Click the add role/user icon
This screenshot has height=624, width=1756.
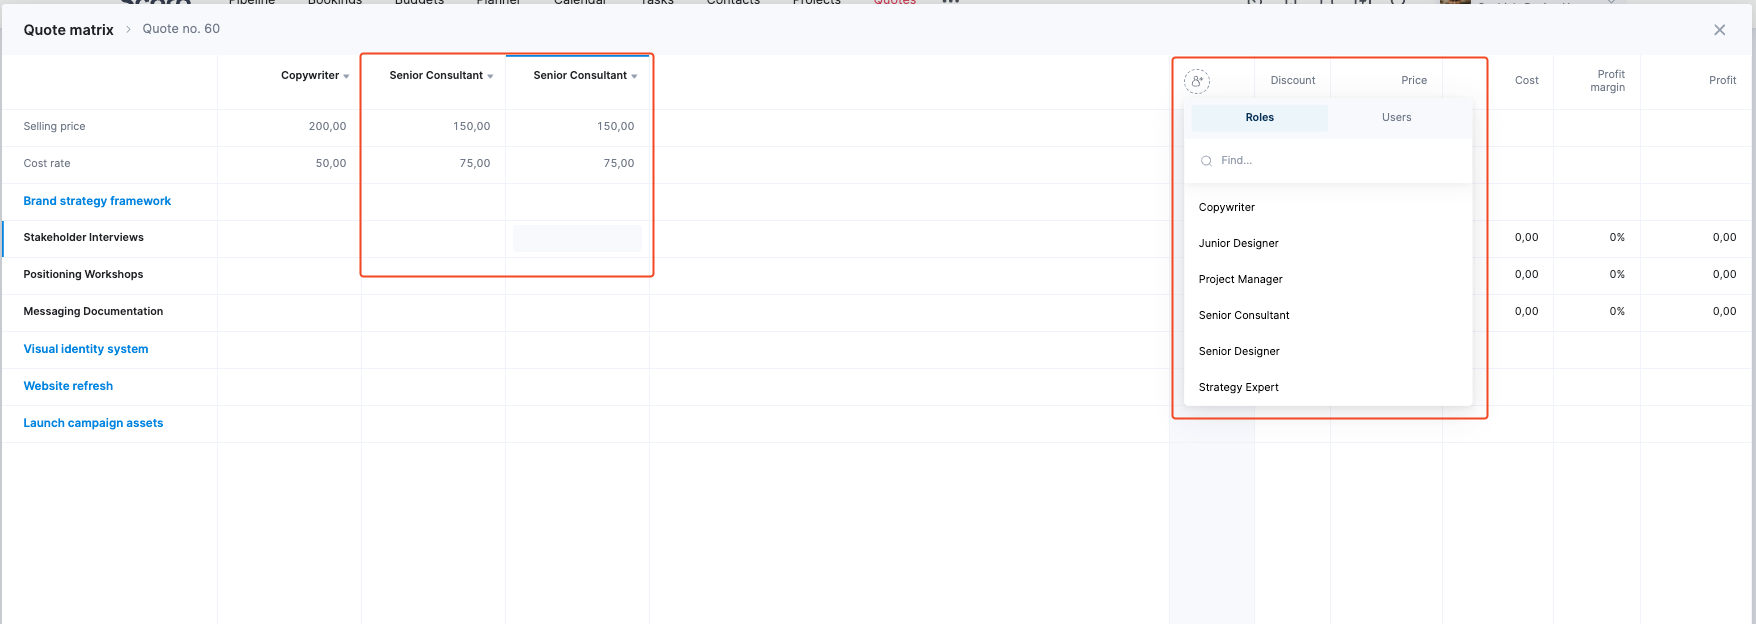(1197, 81)
